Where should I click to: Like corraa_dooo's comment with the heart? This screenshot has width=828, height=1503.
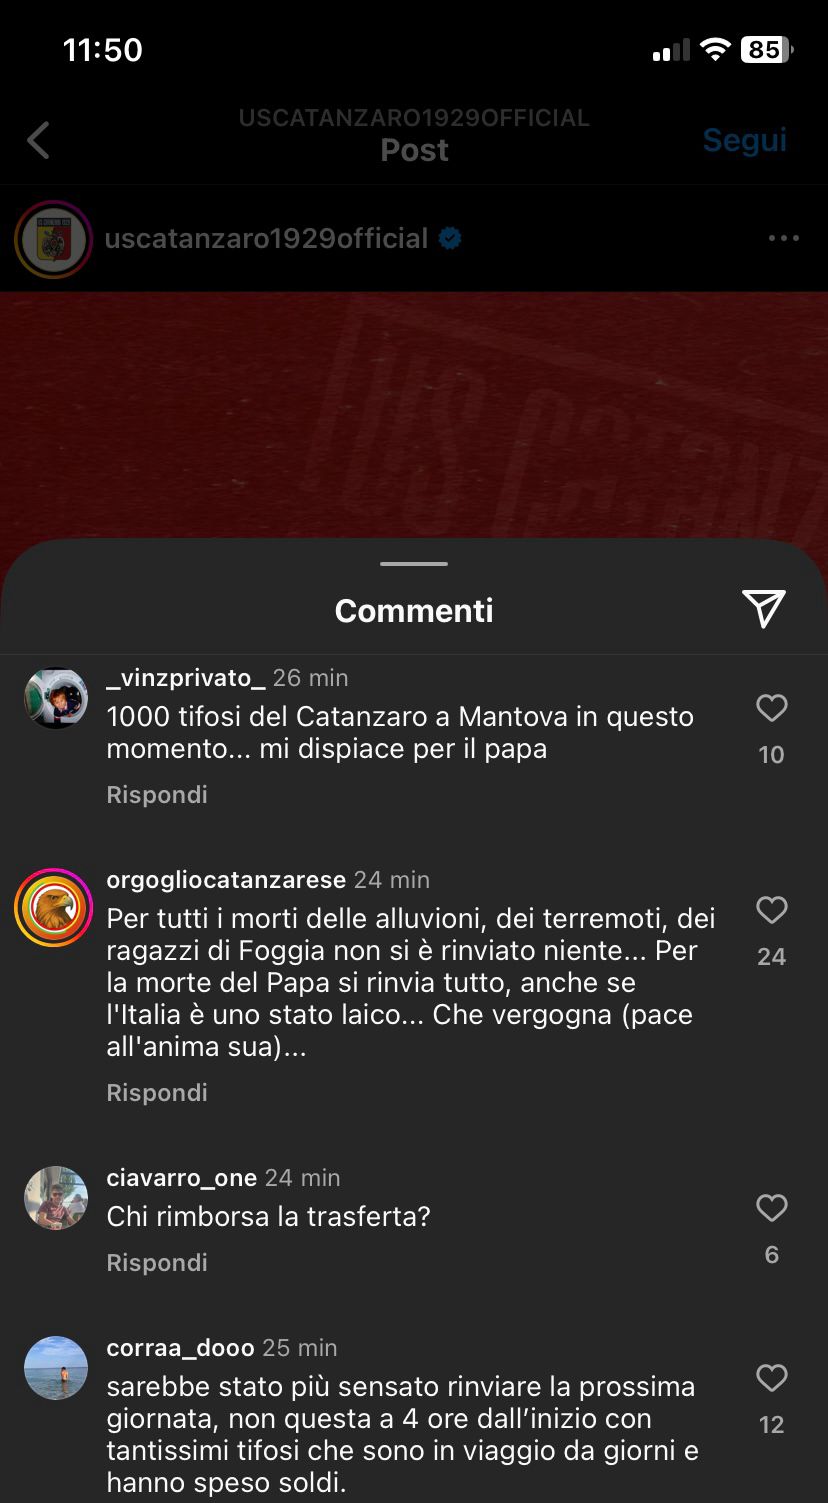[771, 1378]
